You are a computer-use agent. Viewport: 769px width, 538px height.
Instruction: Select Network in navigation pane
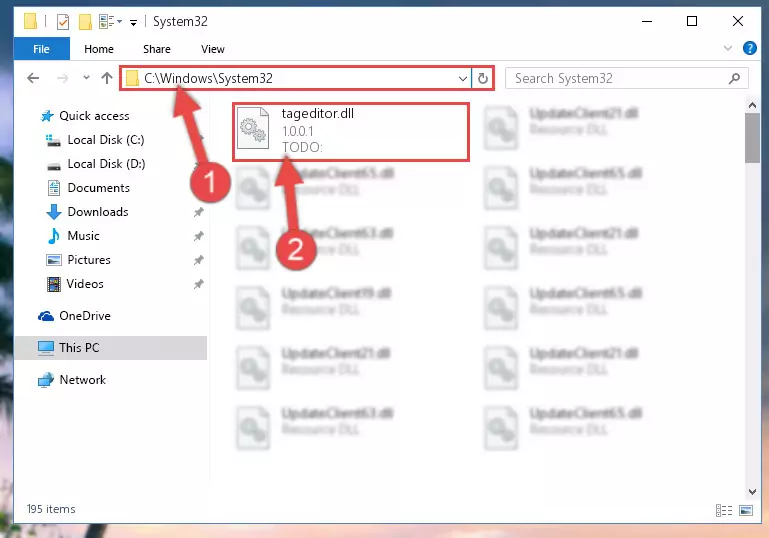point(82,380)
